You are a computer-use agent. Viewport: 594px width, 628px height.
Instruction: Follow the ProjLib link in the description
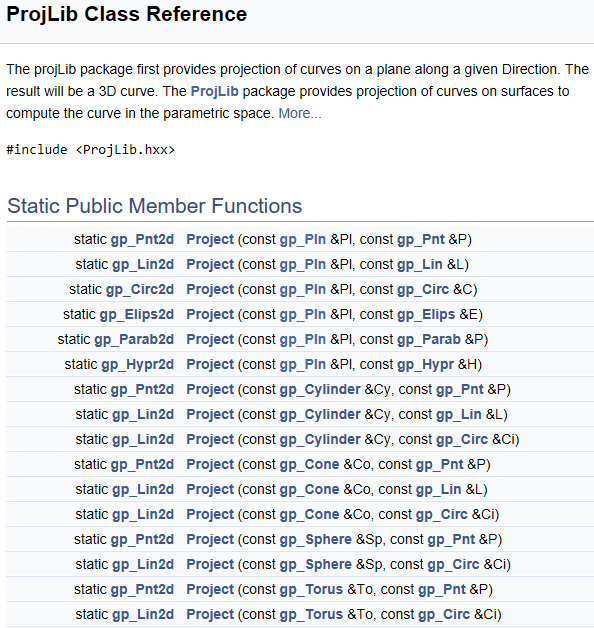pyautogui.click(x=215, y=91)
